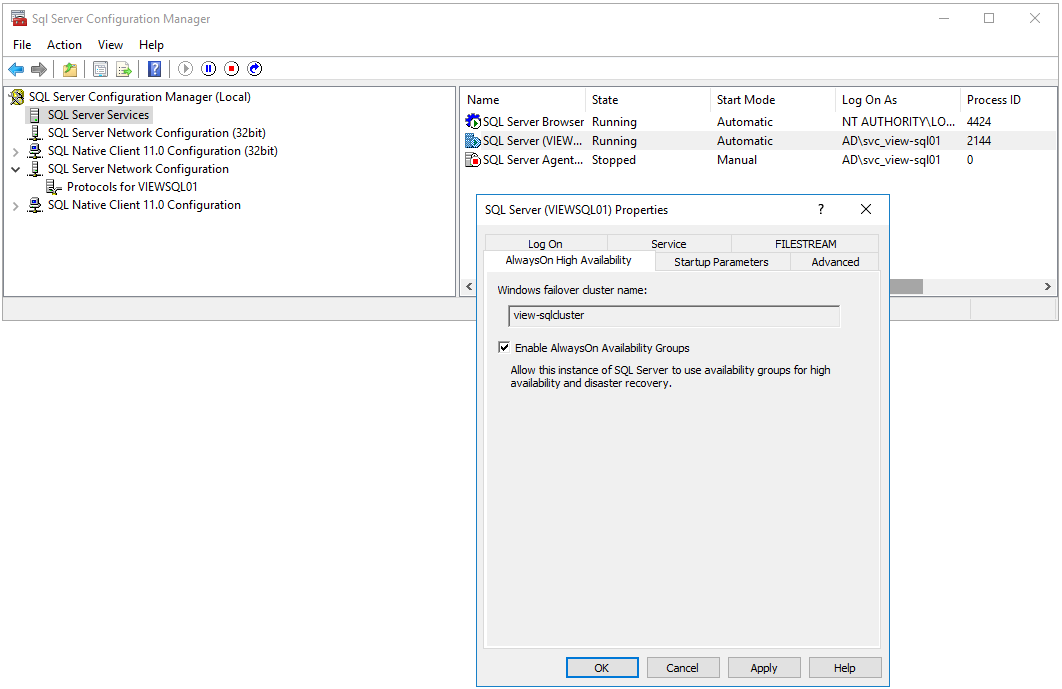Click the Restart Service toolbar icon

254,69
